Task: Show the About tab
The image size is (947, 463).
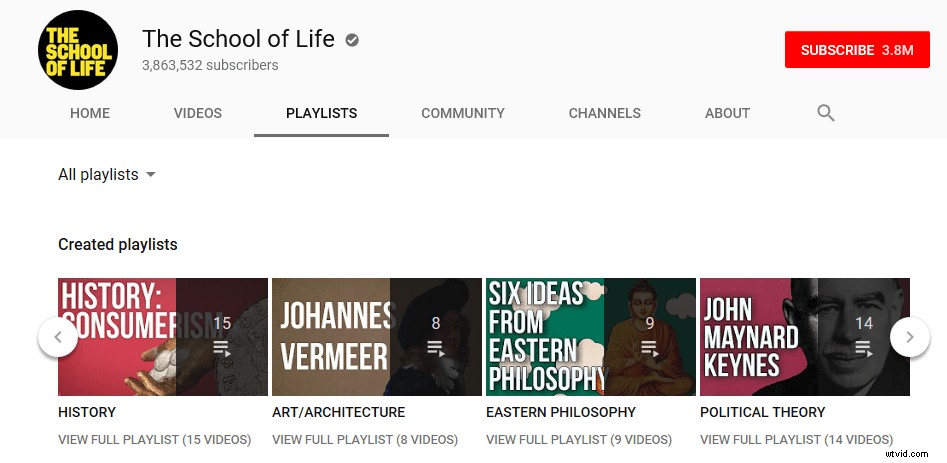Action: pyautogui.click(x=727, y=114)
